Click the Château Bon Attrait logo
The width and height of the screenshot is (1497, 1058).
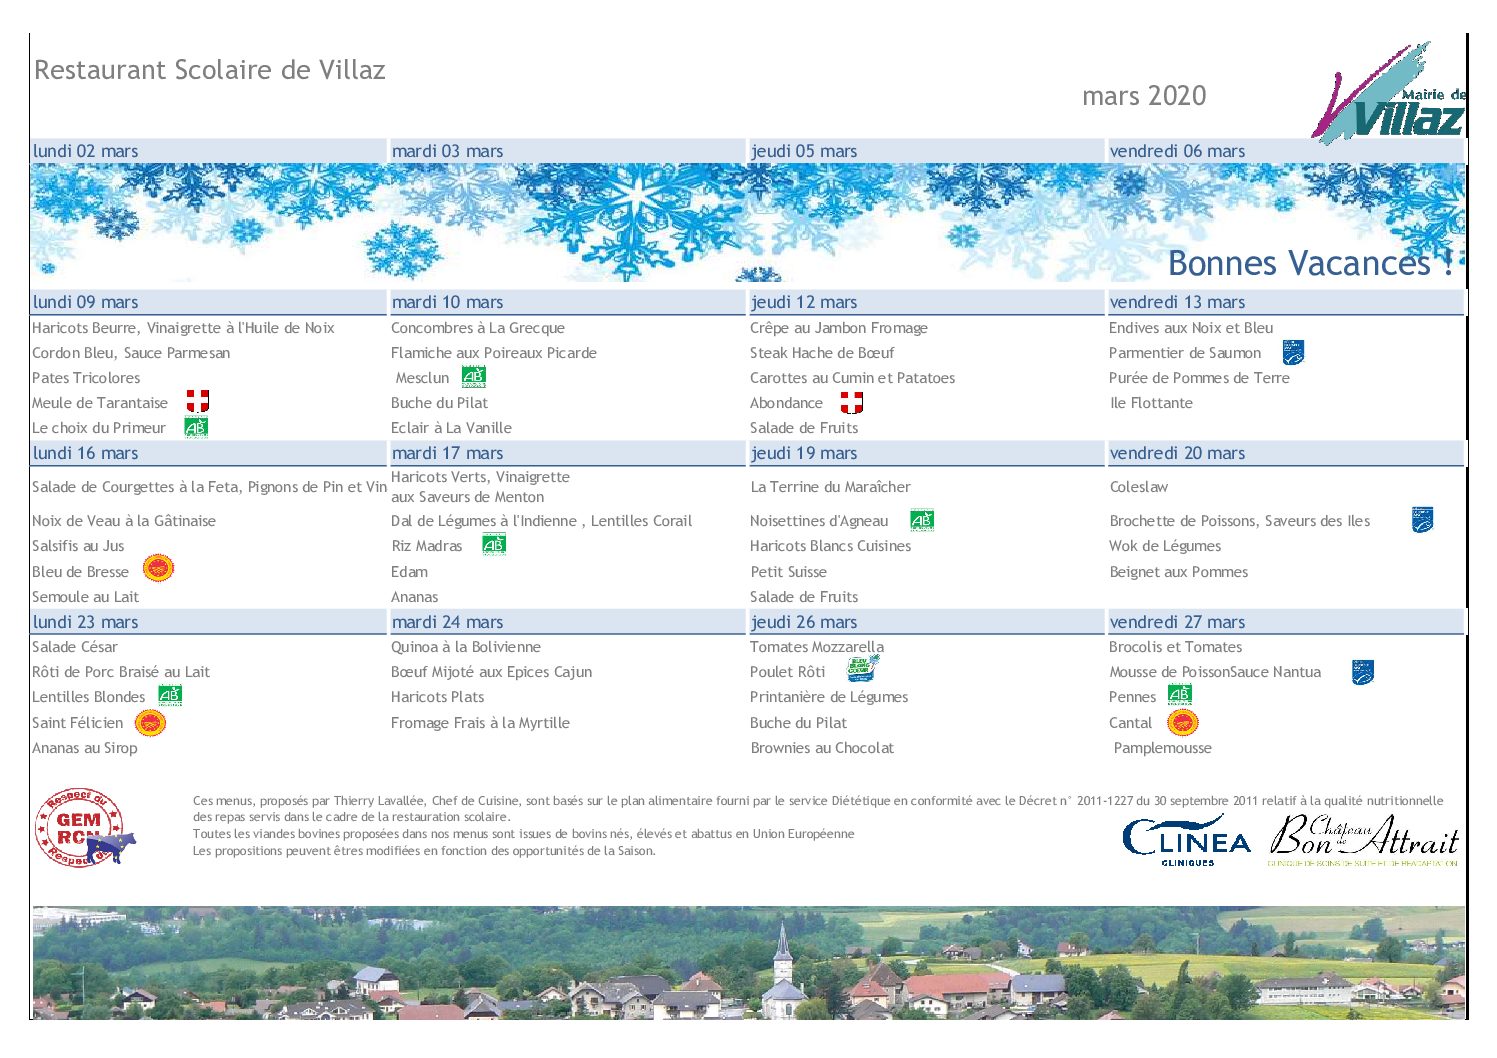click(x=1364, y=840)
